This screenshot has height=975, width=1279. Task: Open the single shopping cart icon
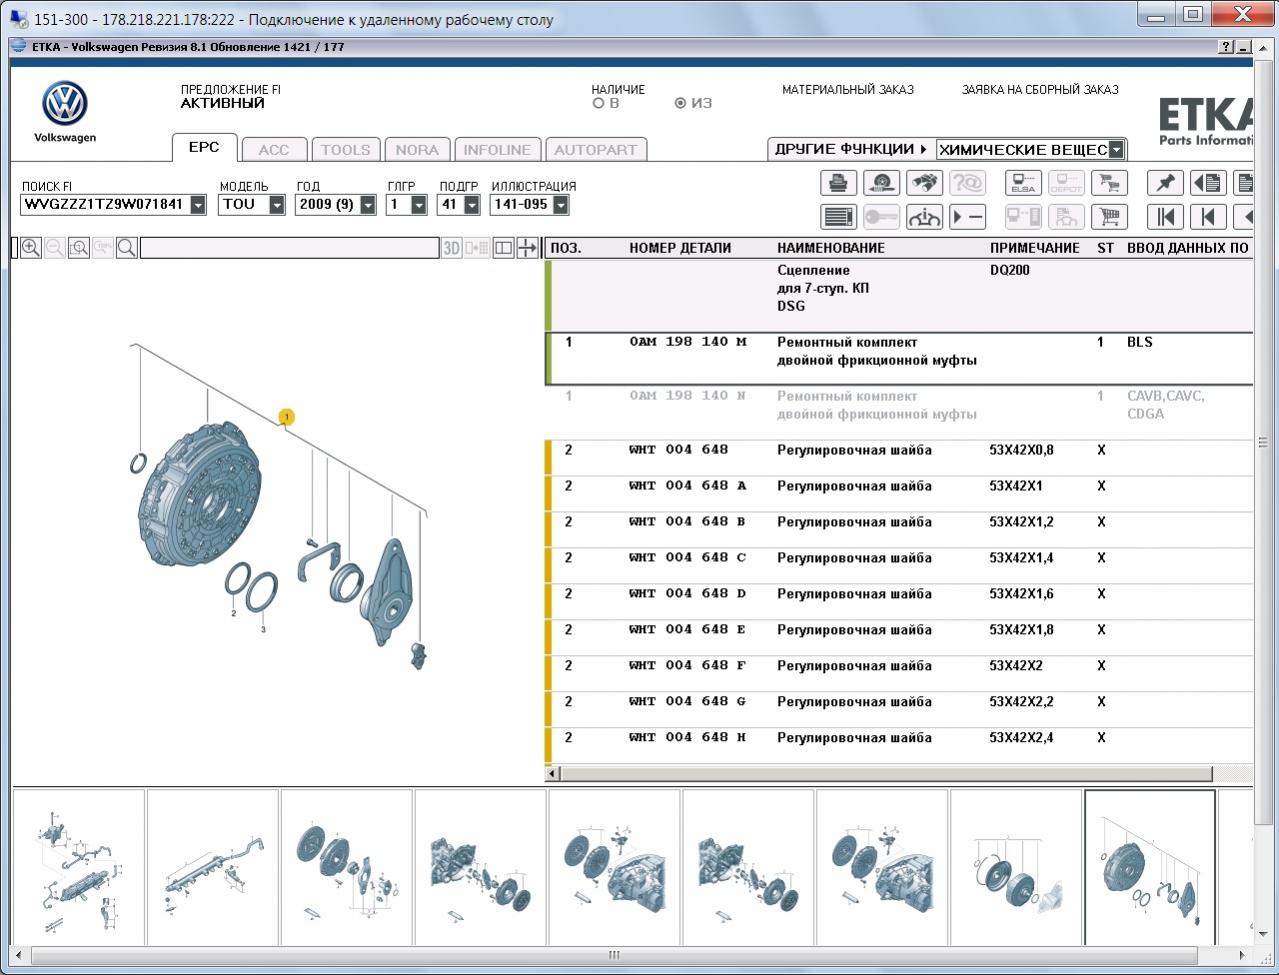coord(1109,217)
